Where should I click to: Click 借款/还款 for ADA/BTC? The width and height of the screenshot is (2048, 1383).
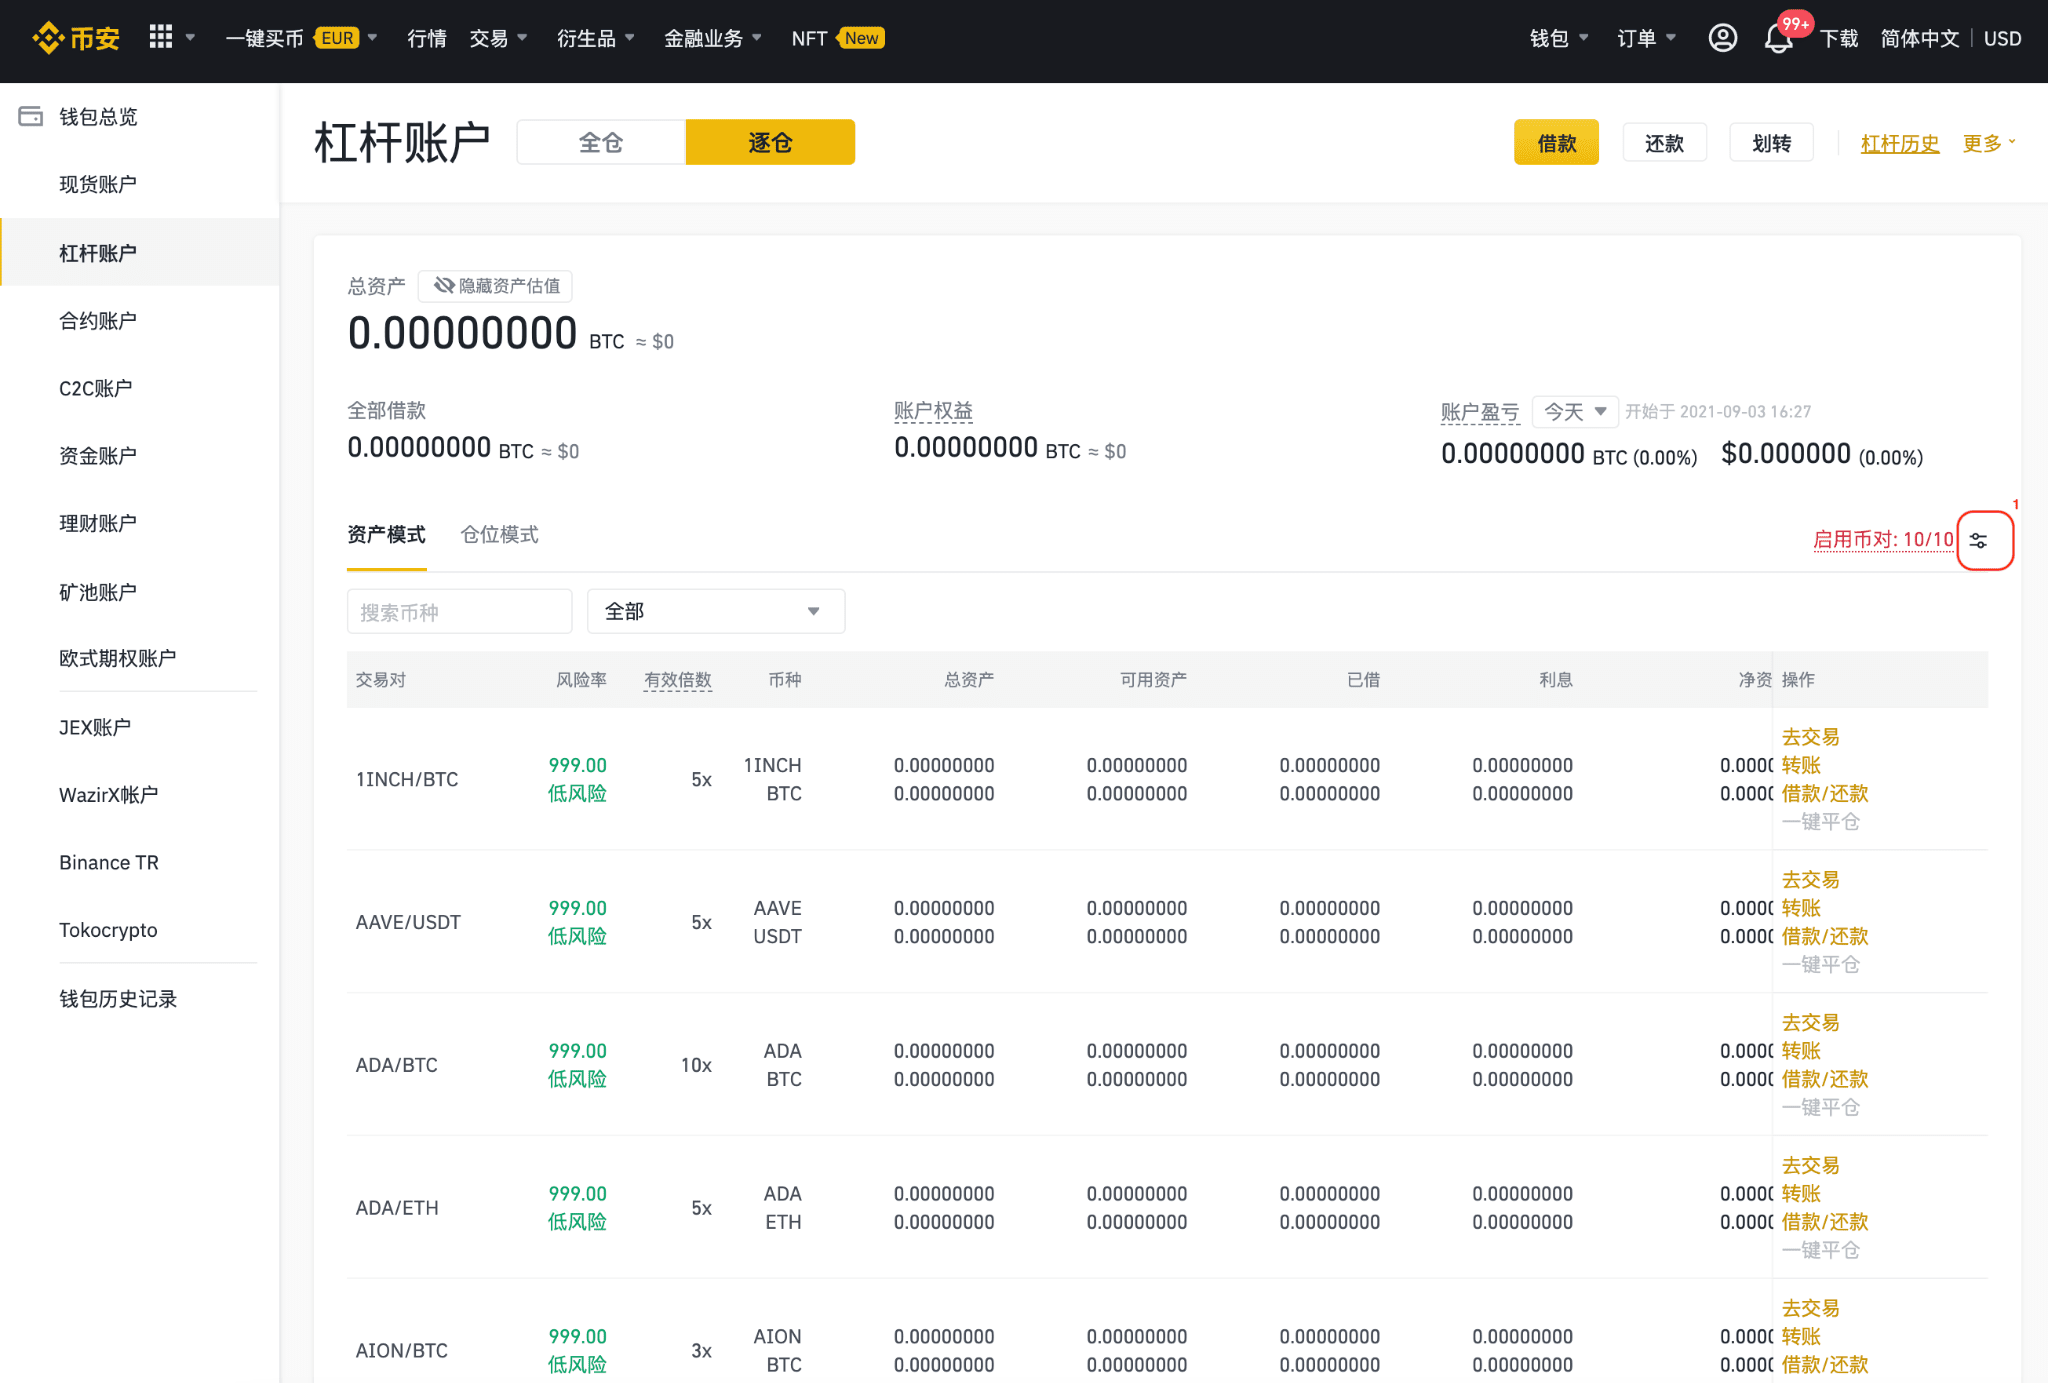1825,1079
